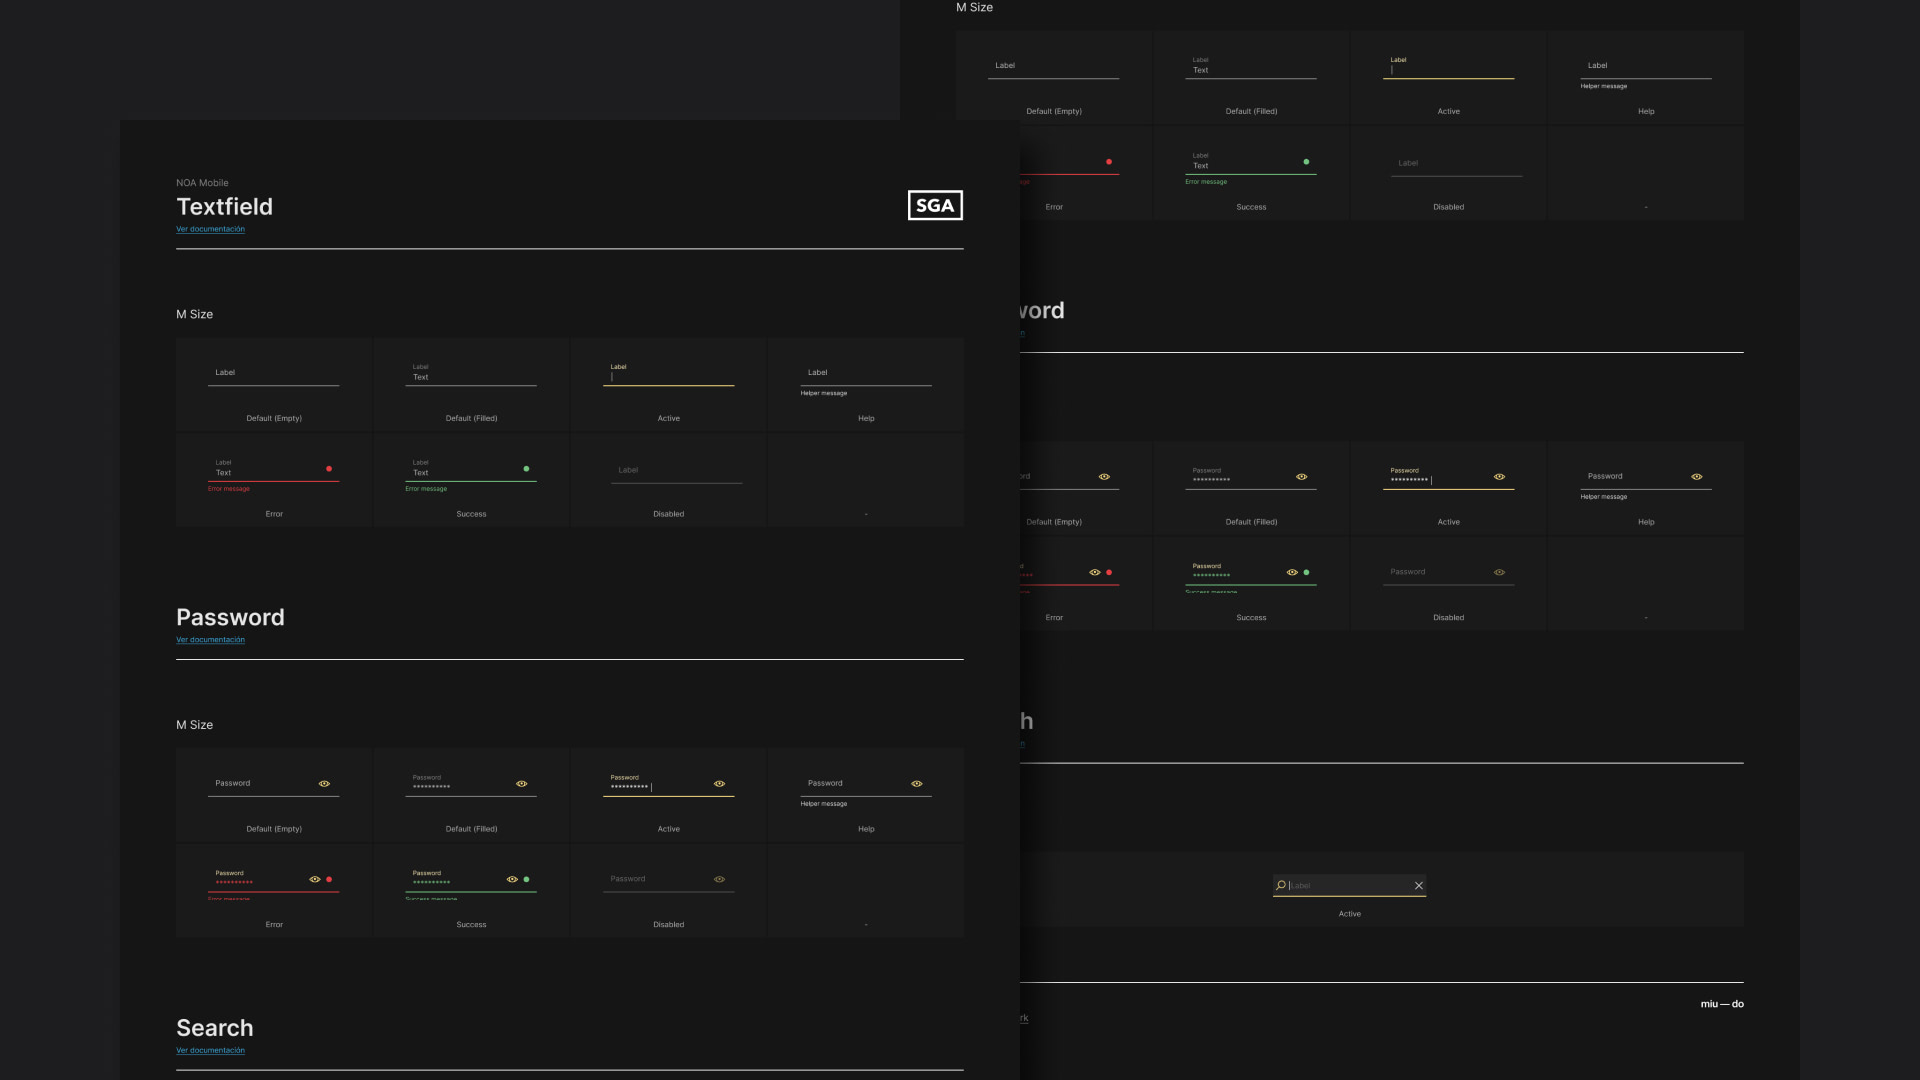Open Ver documentación link under Search heading
1920x1080 pixels.
point(210,1050)
